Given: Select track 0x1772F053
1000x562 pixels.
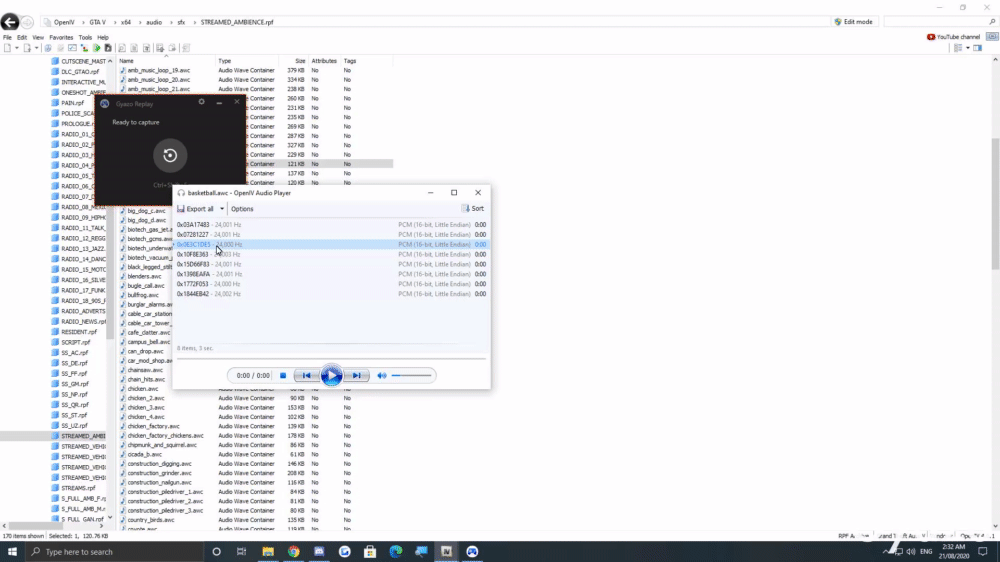Looking at the screenshot, I should (x=331, y=284).
